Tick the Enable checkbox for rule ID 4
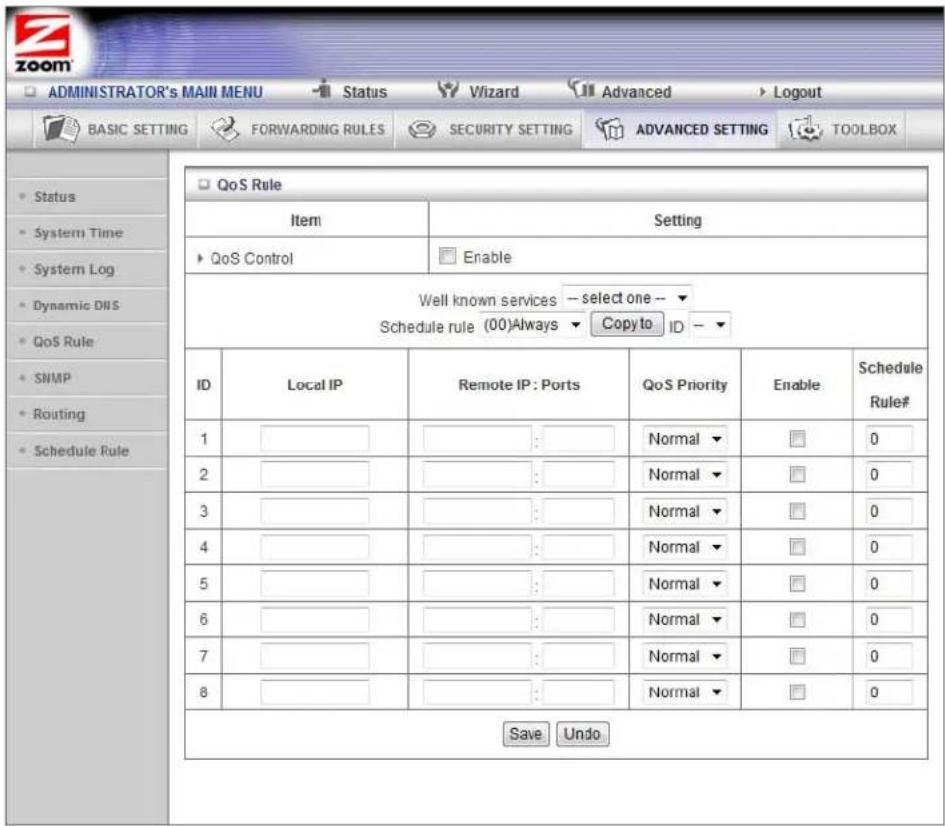 [x=797, y=547]
